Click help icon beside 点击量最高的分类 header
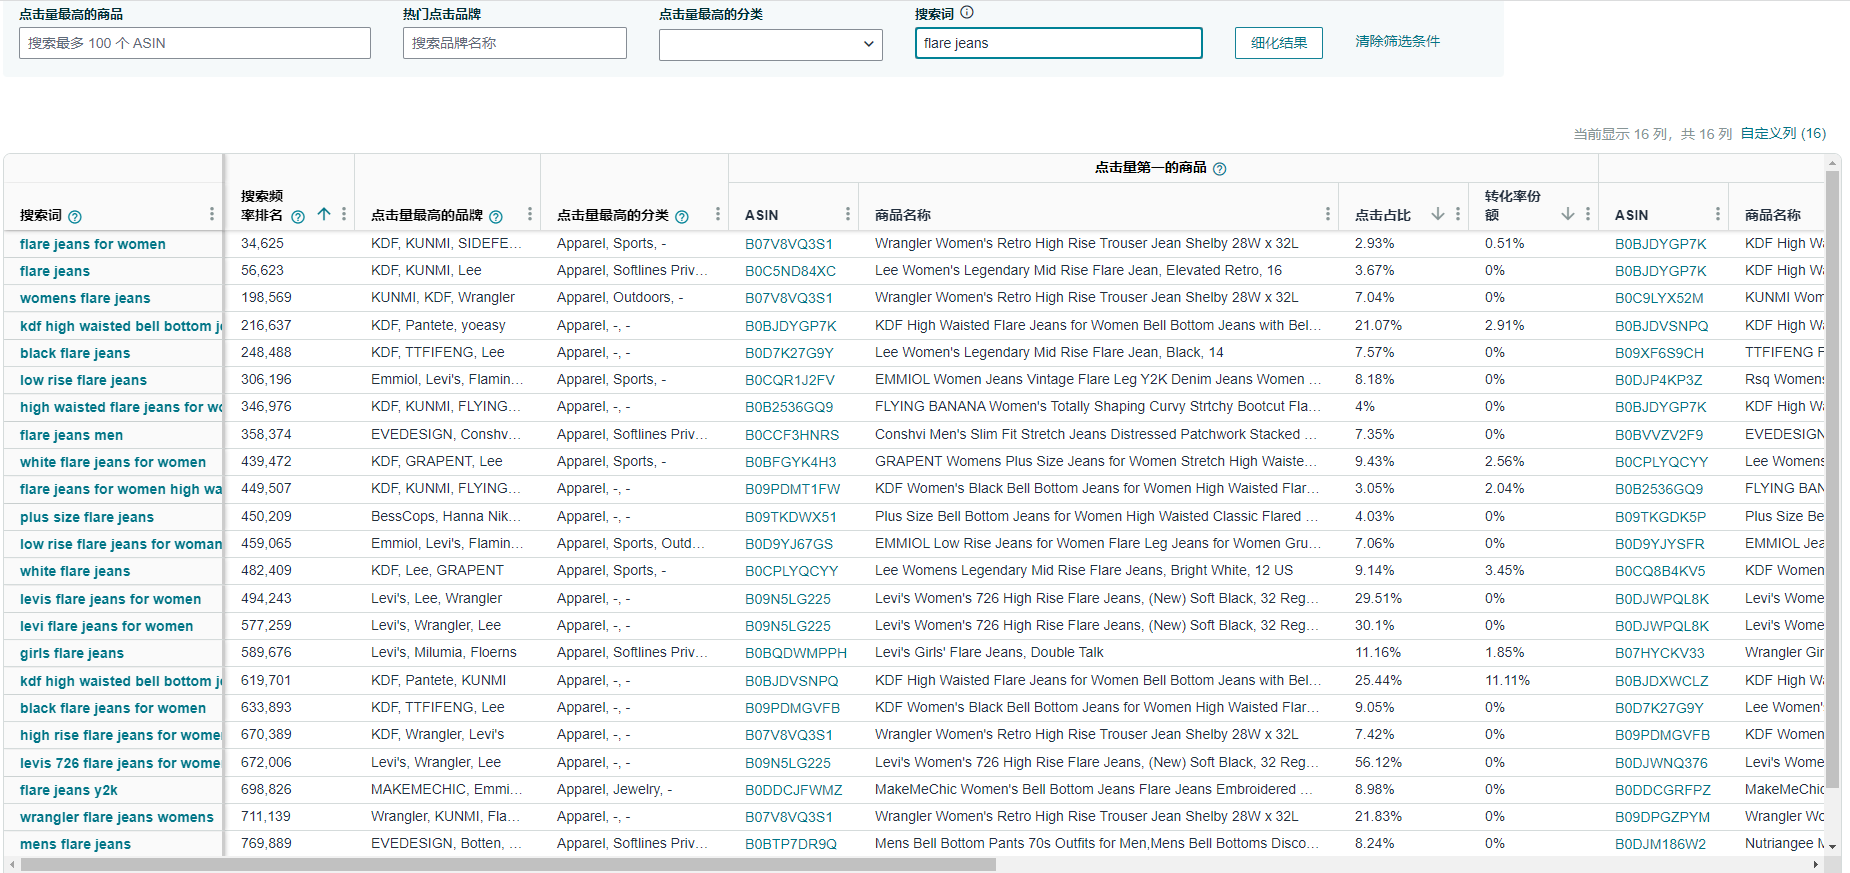Viewport: 1850px width, 873px height. [x=682, y=216]
